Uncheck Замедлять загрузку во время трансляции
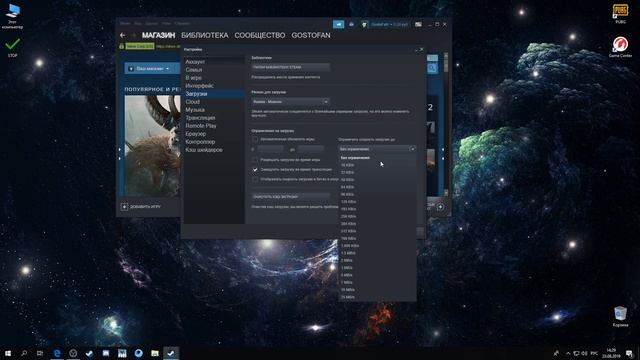Screen dimensions: 640x360 255,169
